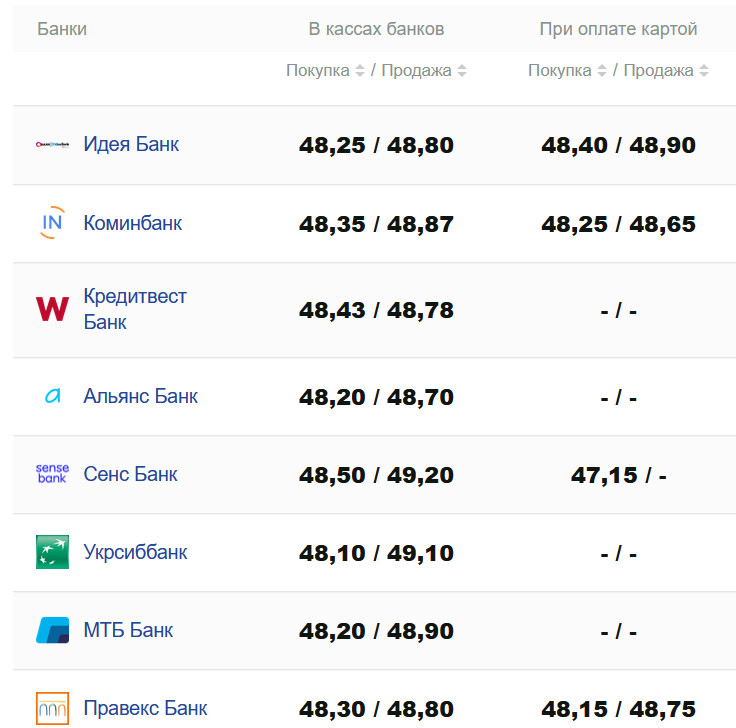Sort by card payment Продажа arrows

pyautogui.click(x=704, y=71)
